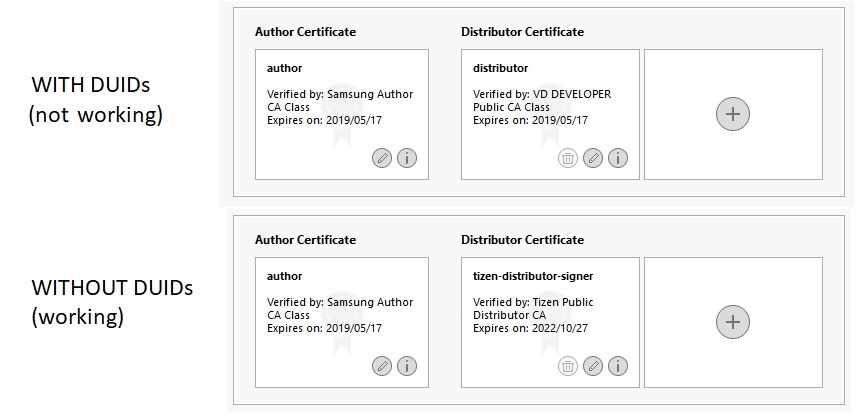The width and height of the screenshot is (859, 418).
Task: Add a distributor certificate in WITHOUT DUIDs row
Action: pyautogui.click(x=733, y=322)
